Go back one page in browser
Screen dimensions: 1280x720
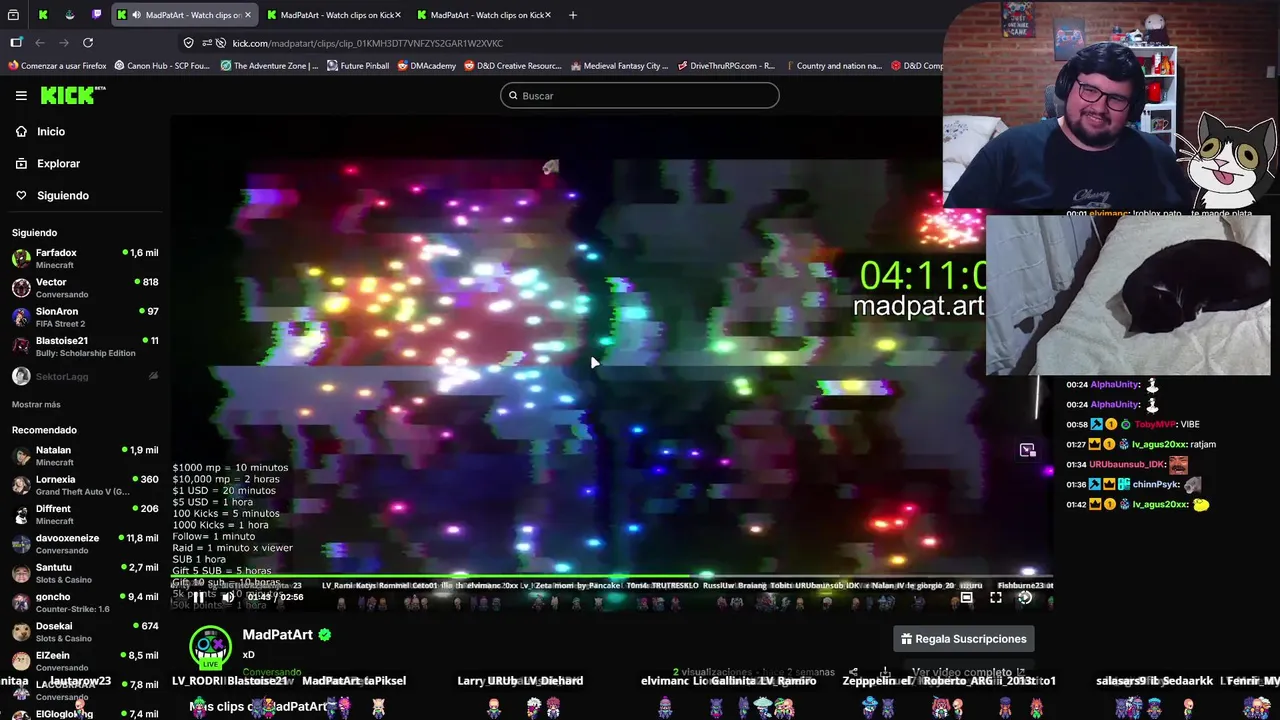tap(40, 43)
